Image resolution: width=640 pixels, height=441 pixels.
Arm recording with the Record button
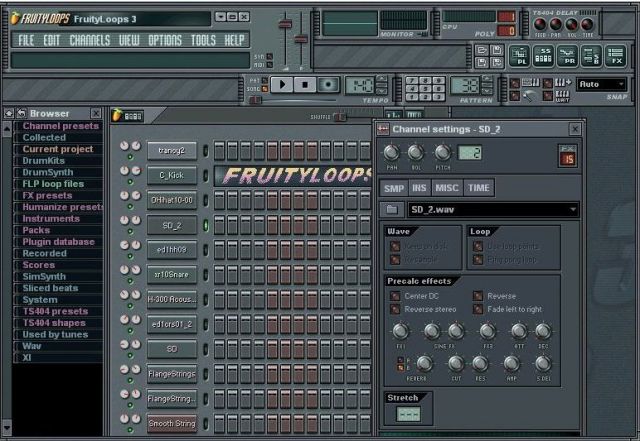coord(328,85)
